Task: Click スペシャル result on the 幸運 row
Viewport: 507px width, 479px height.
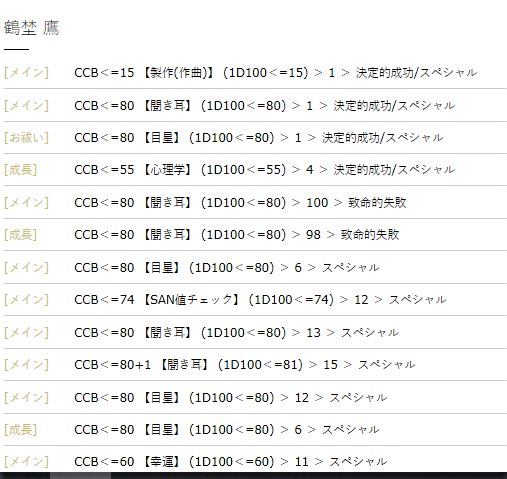Action: tap(358, 462)
